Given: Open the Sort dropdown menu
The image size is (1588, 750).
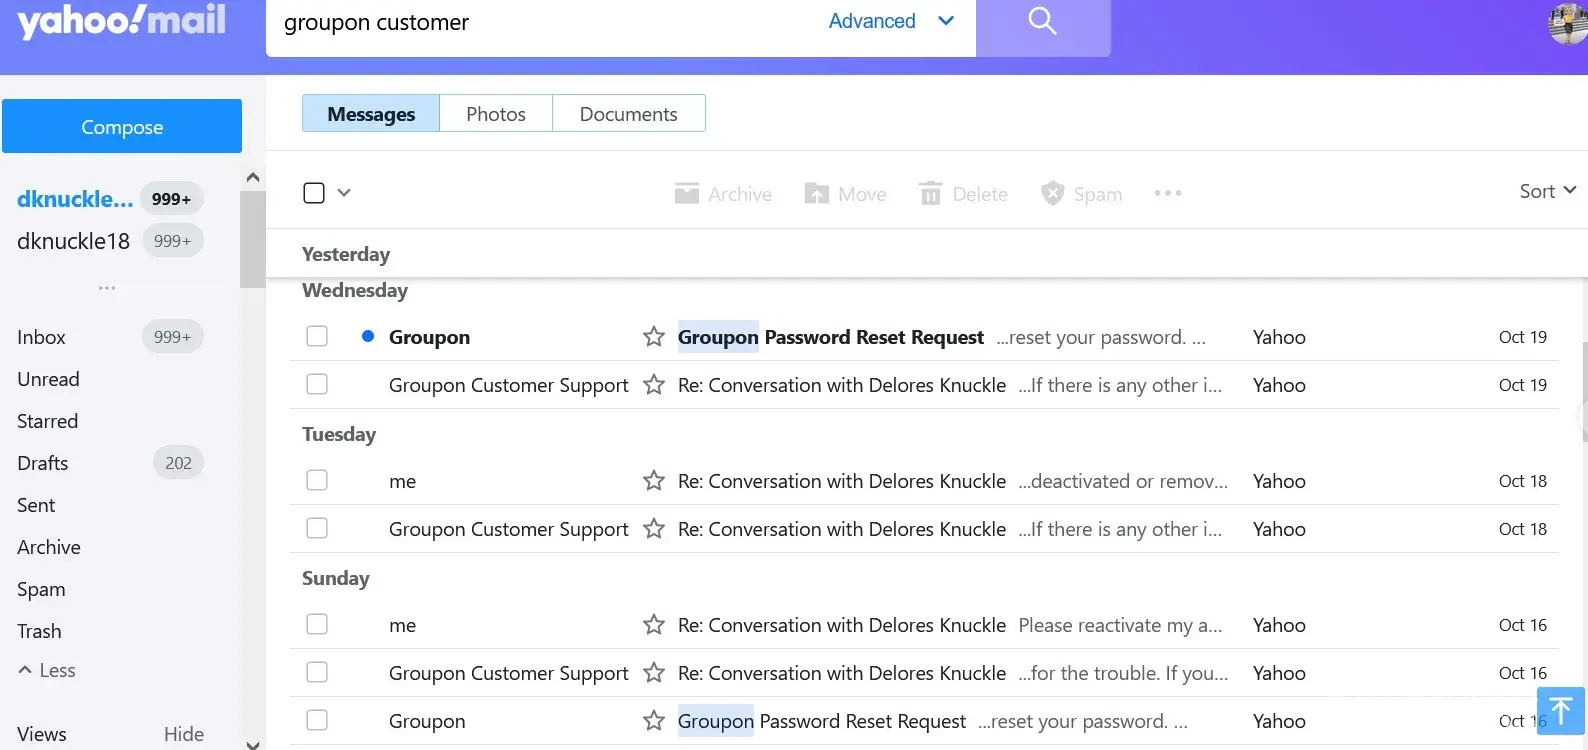Looking at the screenshot, I should 1547,191.
